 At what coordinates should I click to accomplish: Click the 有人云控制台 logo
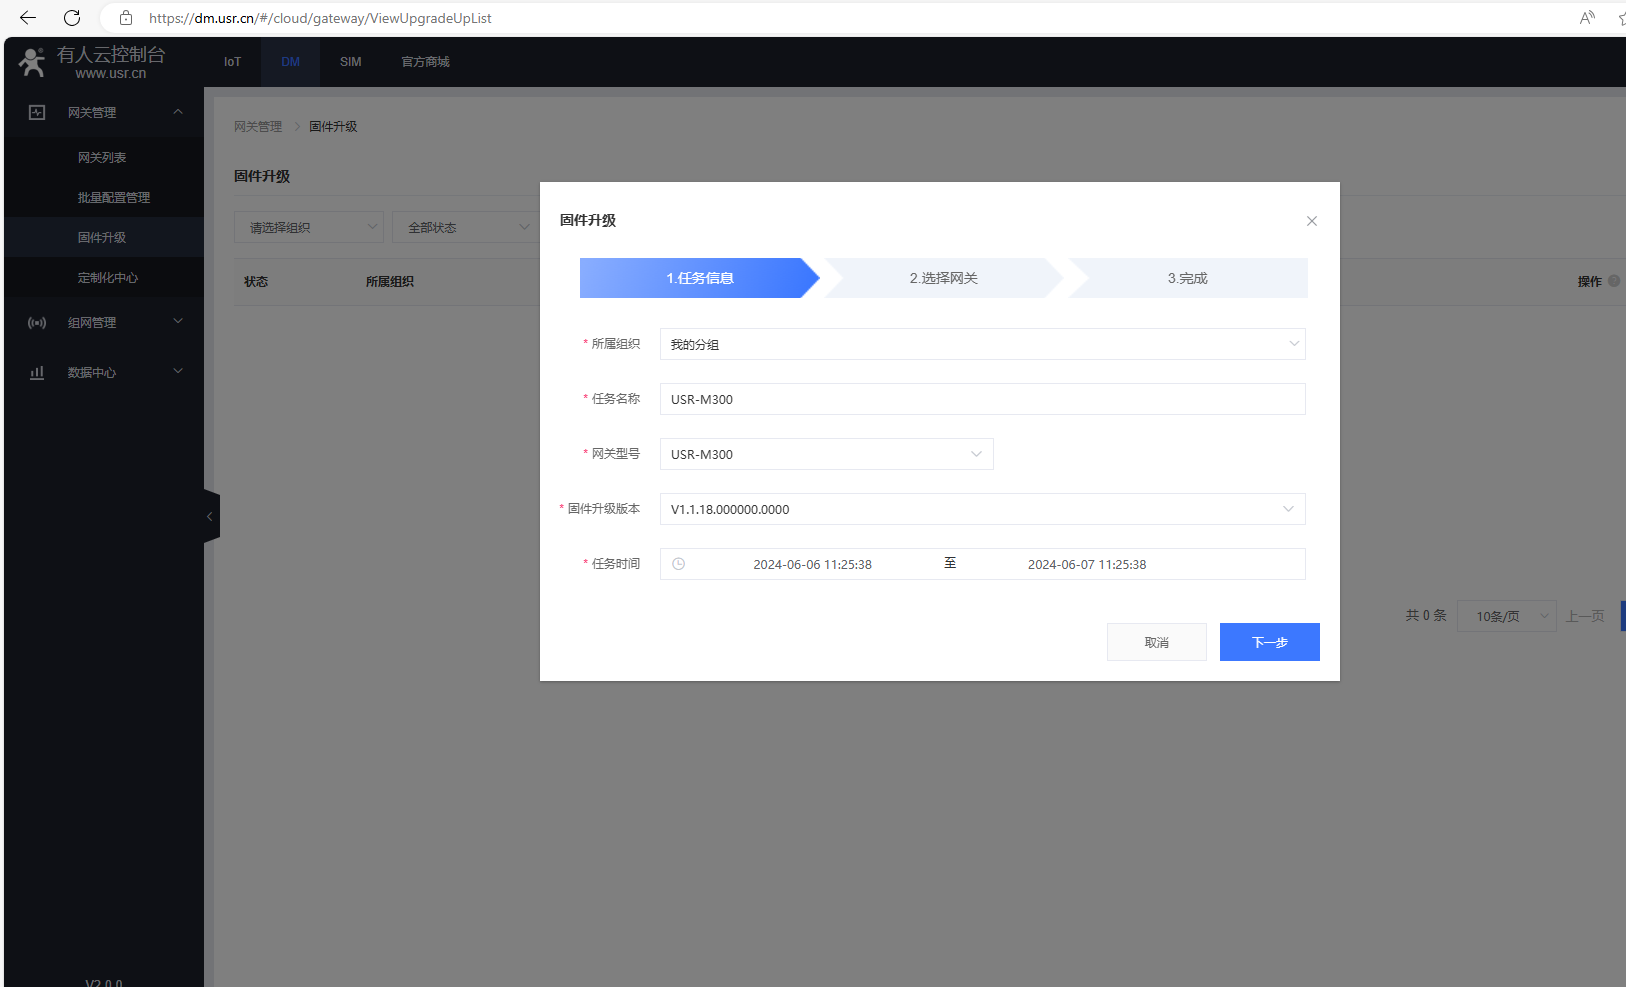(x=92, y=62)
